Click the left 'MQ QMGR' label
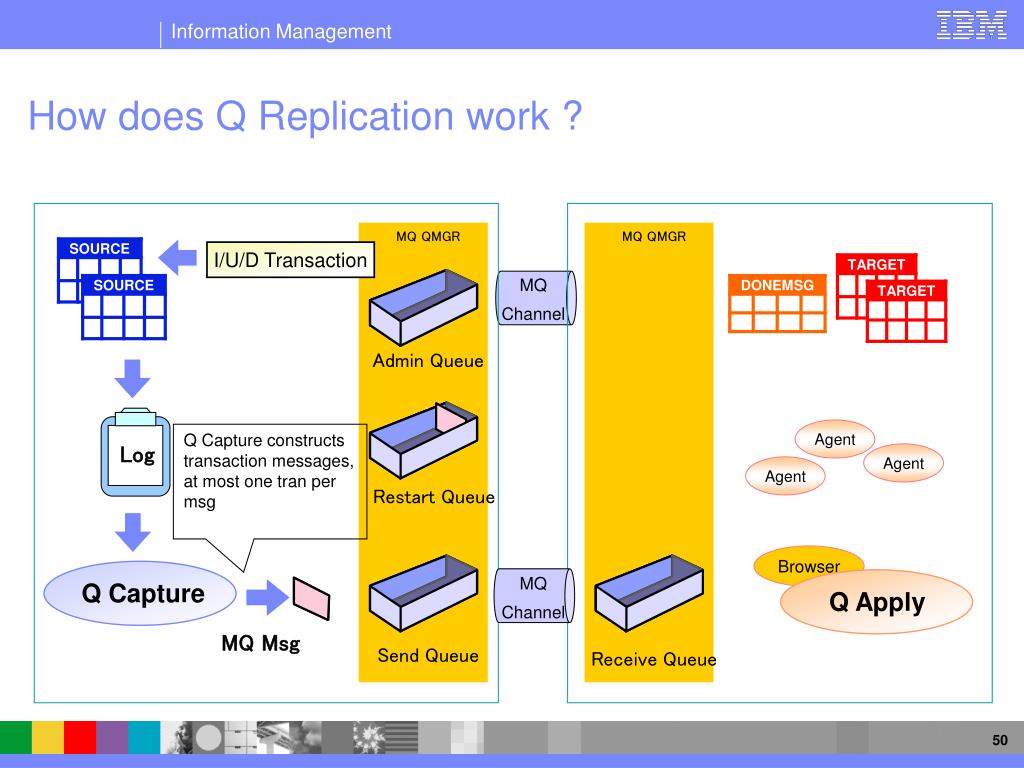Viewport: 1024px width, 768px height. 428,236
